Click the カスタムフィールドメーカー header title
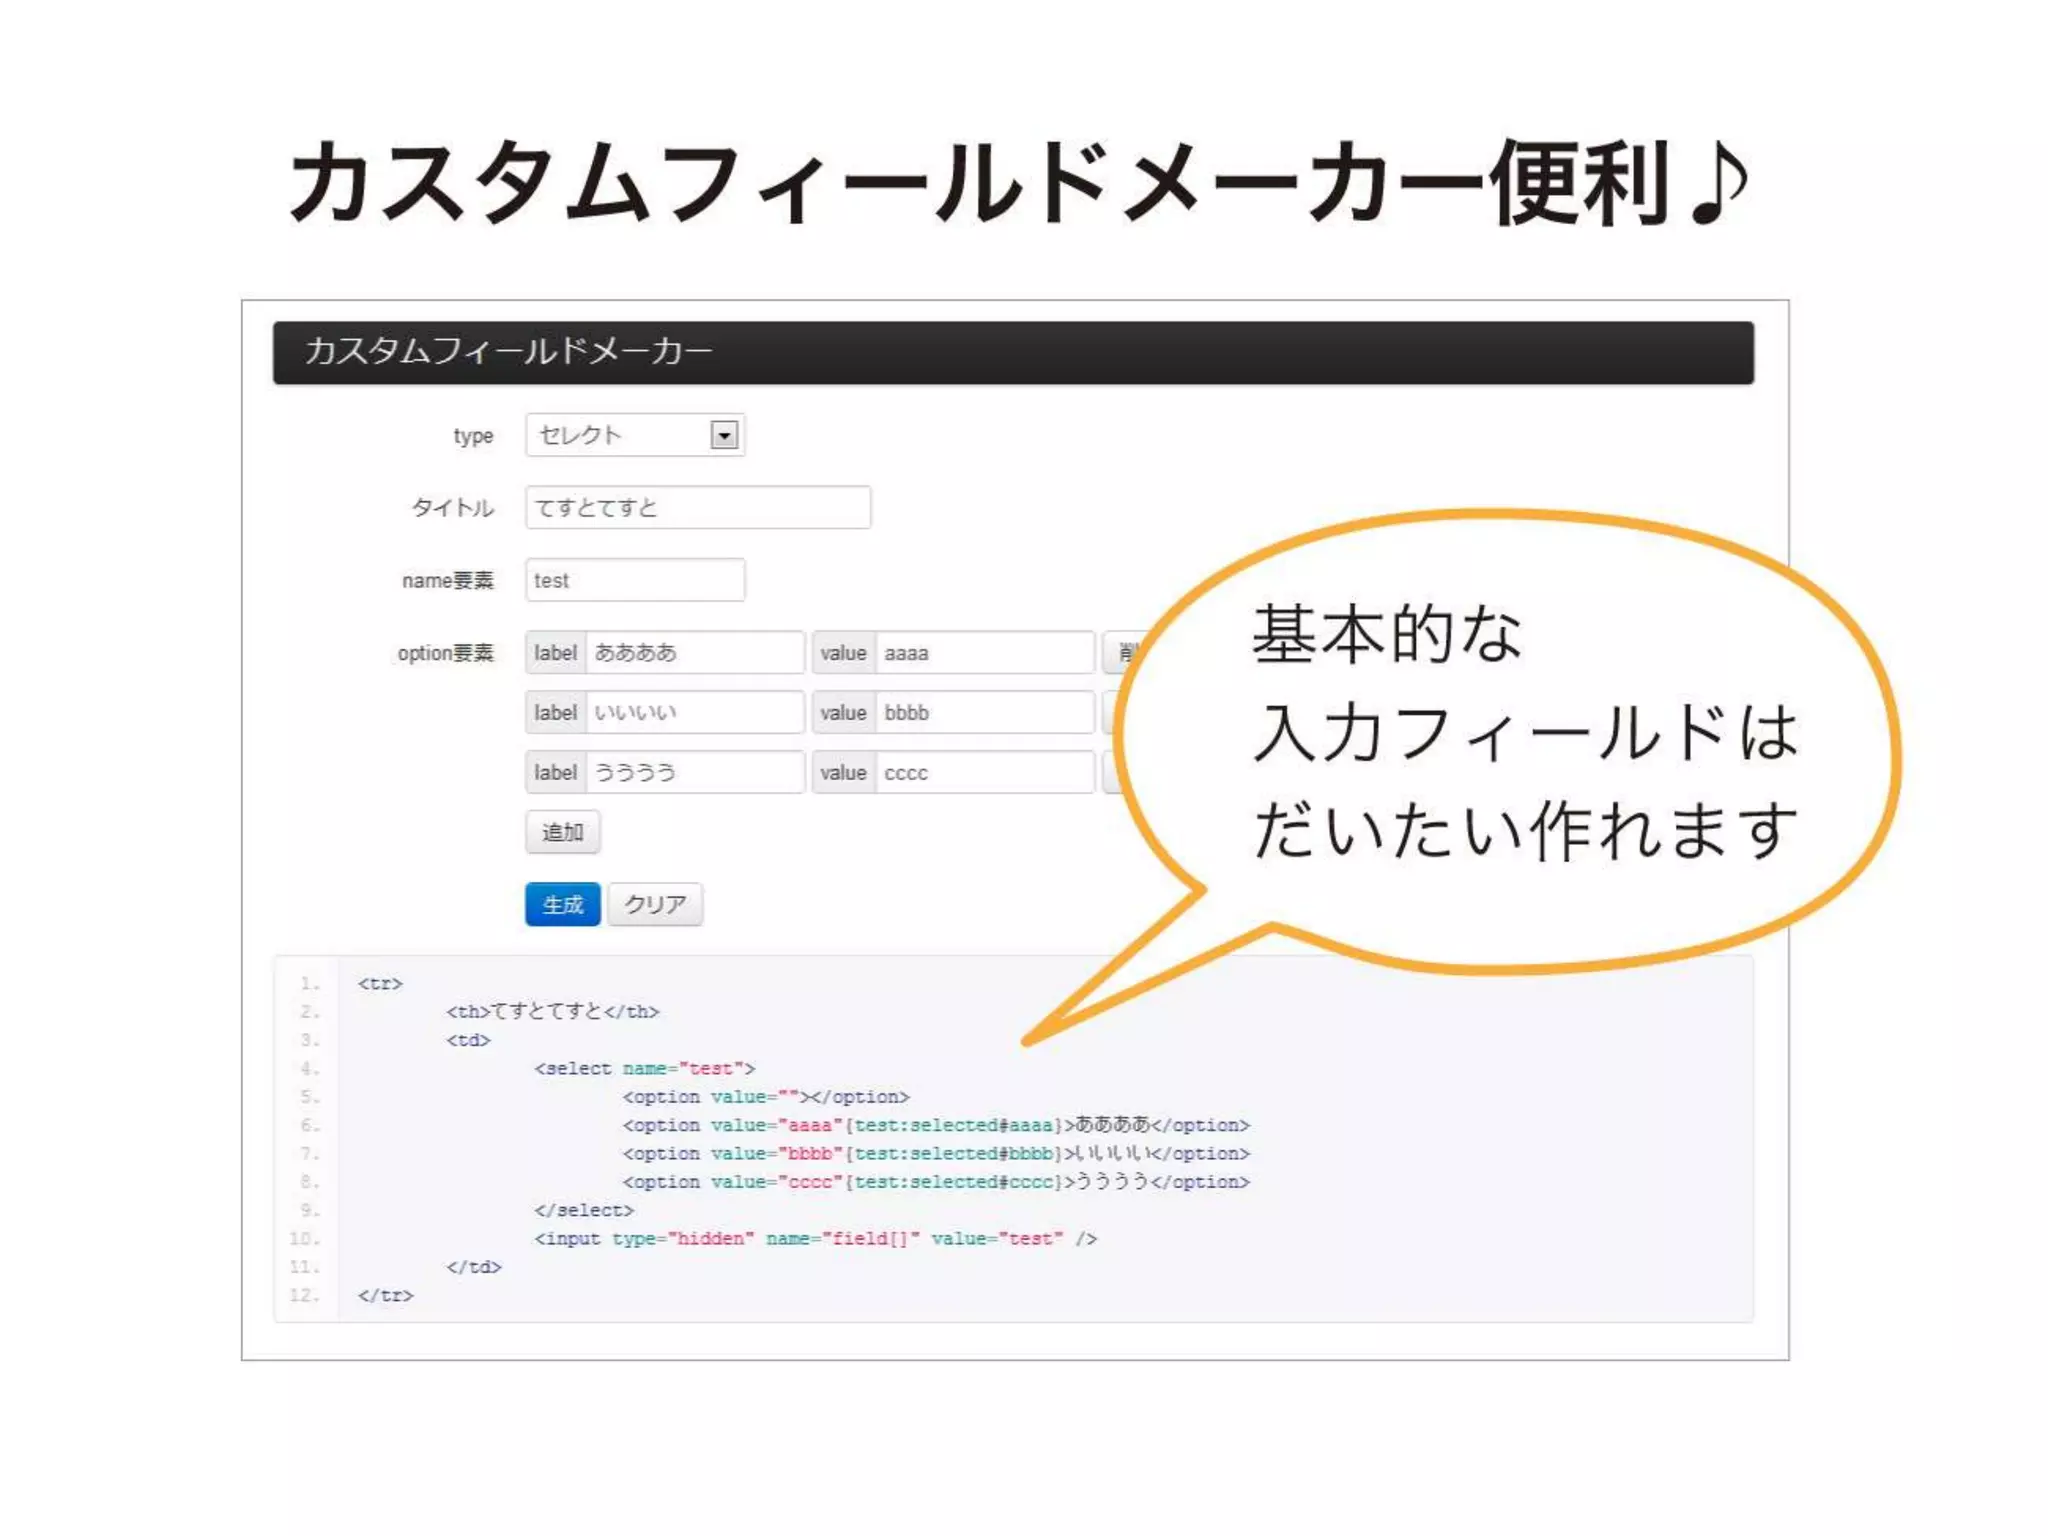2048x1536 pixels. [508, 351]
